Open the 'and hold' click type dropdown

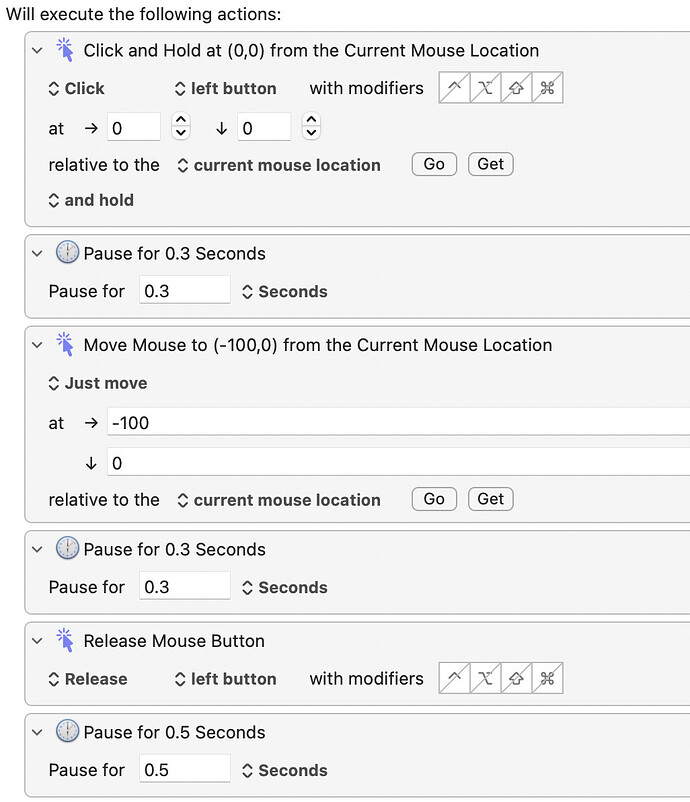[x=91, y=200]
